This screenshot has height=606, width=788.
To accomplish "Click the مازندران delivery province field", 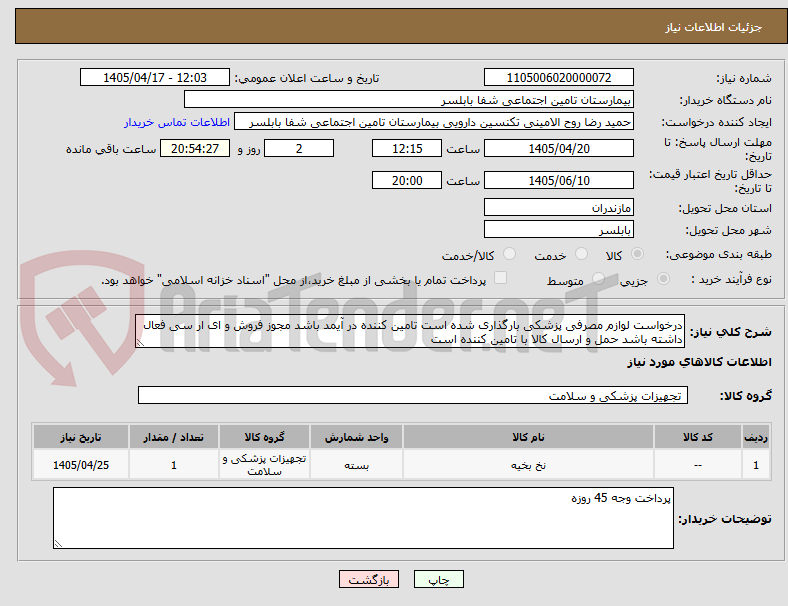I will [x=559, y=207].
